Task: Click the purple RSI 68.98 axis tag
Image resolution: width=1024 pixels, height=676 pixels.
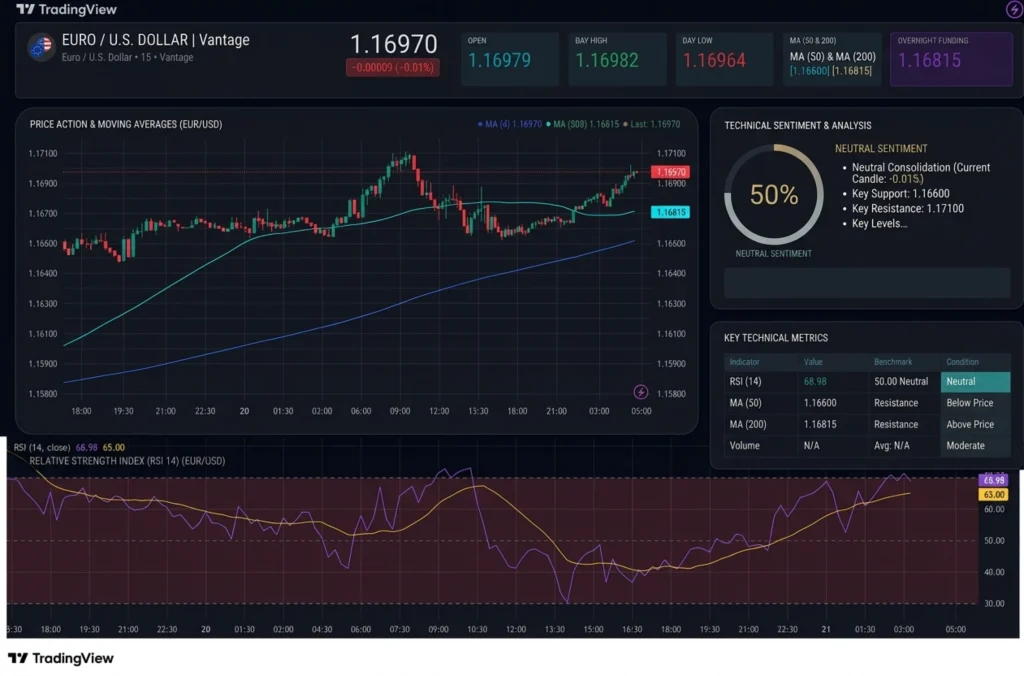Action: [993, 480]
